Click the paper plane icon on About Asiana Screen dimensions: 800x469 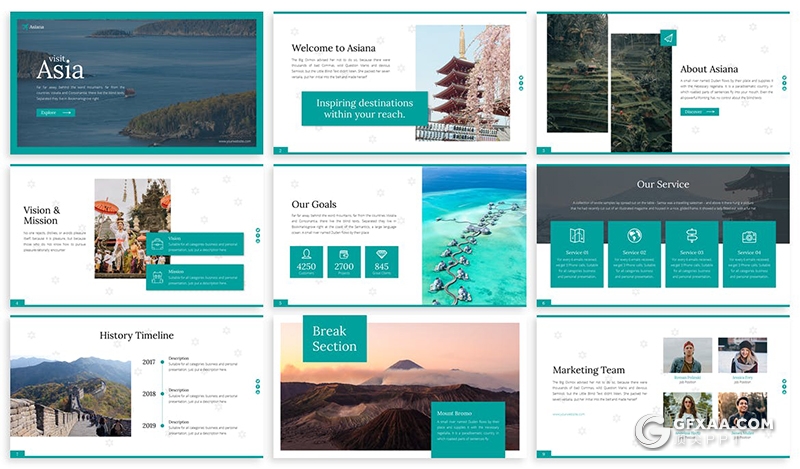668,38
